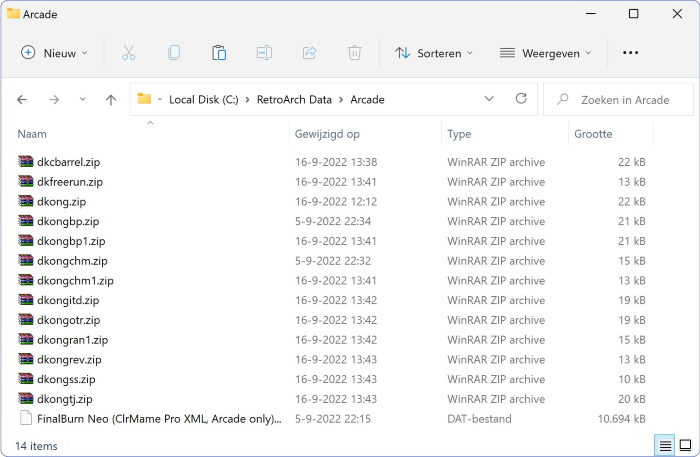Click the dkongitd.zip archive icon
Image resolution: width=700 pixels, height=457 pixels.
pos(26,299)
